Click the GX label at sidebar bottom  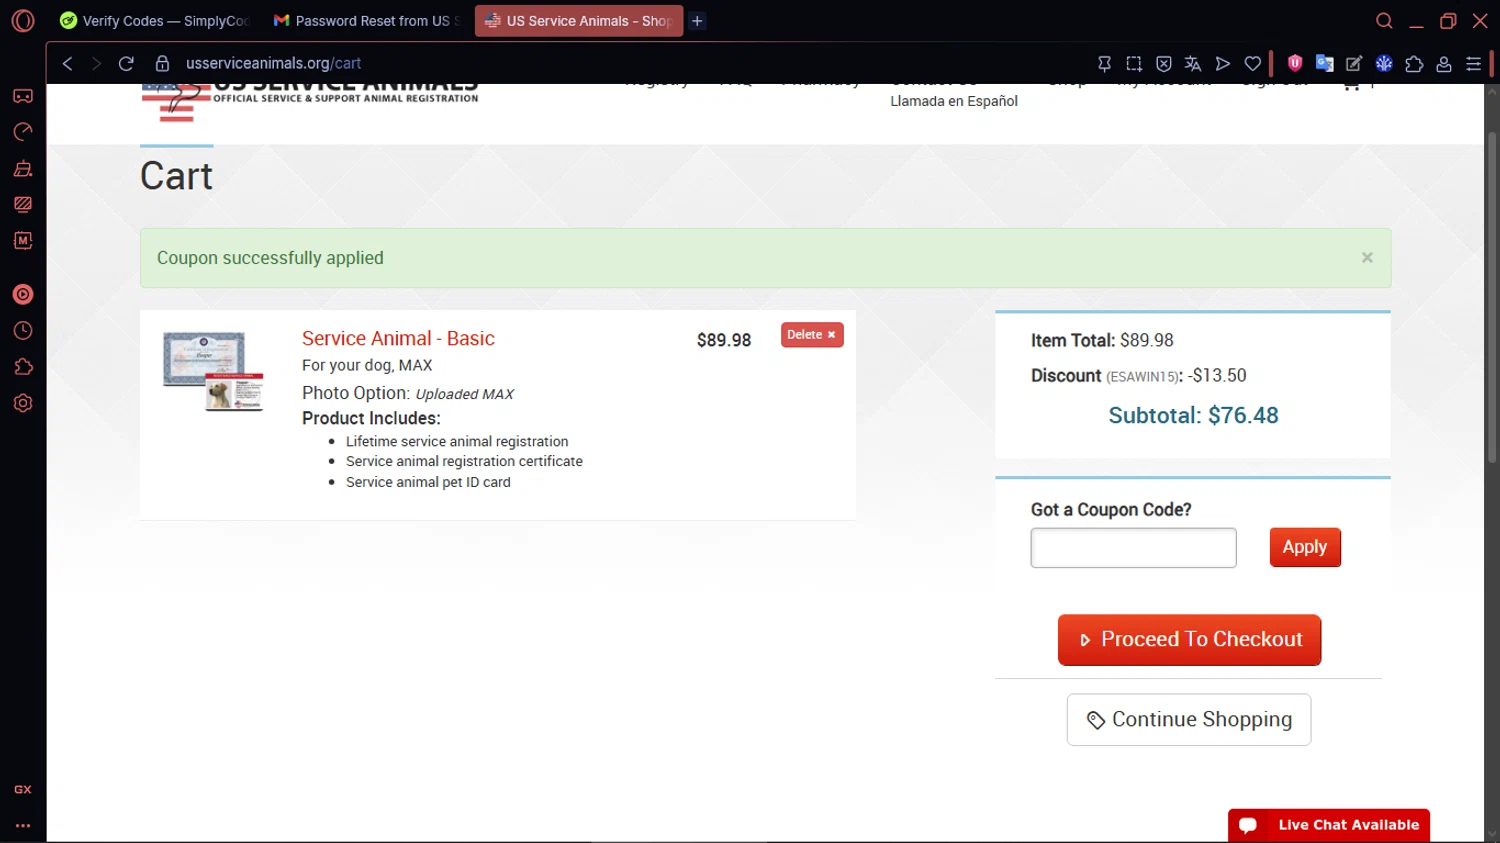pyautogui.click(x=23, y=789)
